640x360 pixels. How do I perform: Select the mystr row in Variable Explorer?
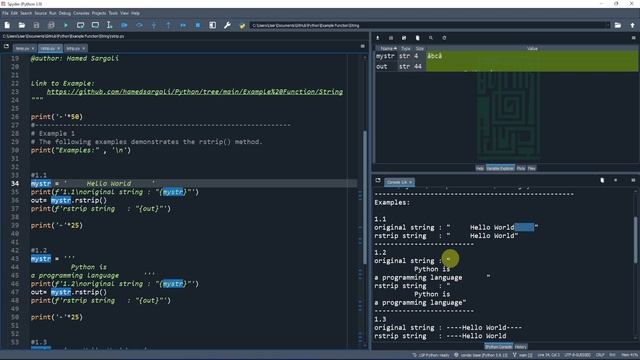tap(506, 56)
